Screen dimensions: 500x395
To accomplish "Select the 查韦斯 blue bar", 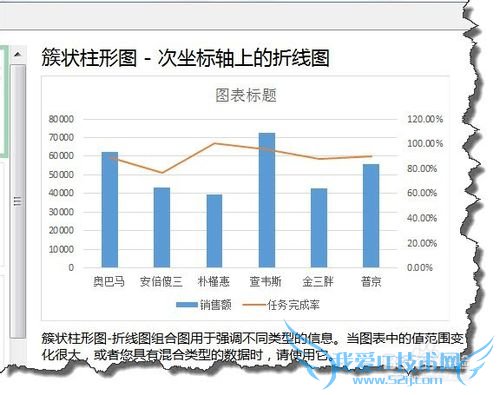I will (x=267, y=200).
